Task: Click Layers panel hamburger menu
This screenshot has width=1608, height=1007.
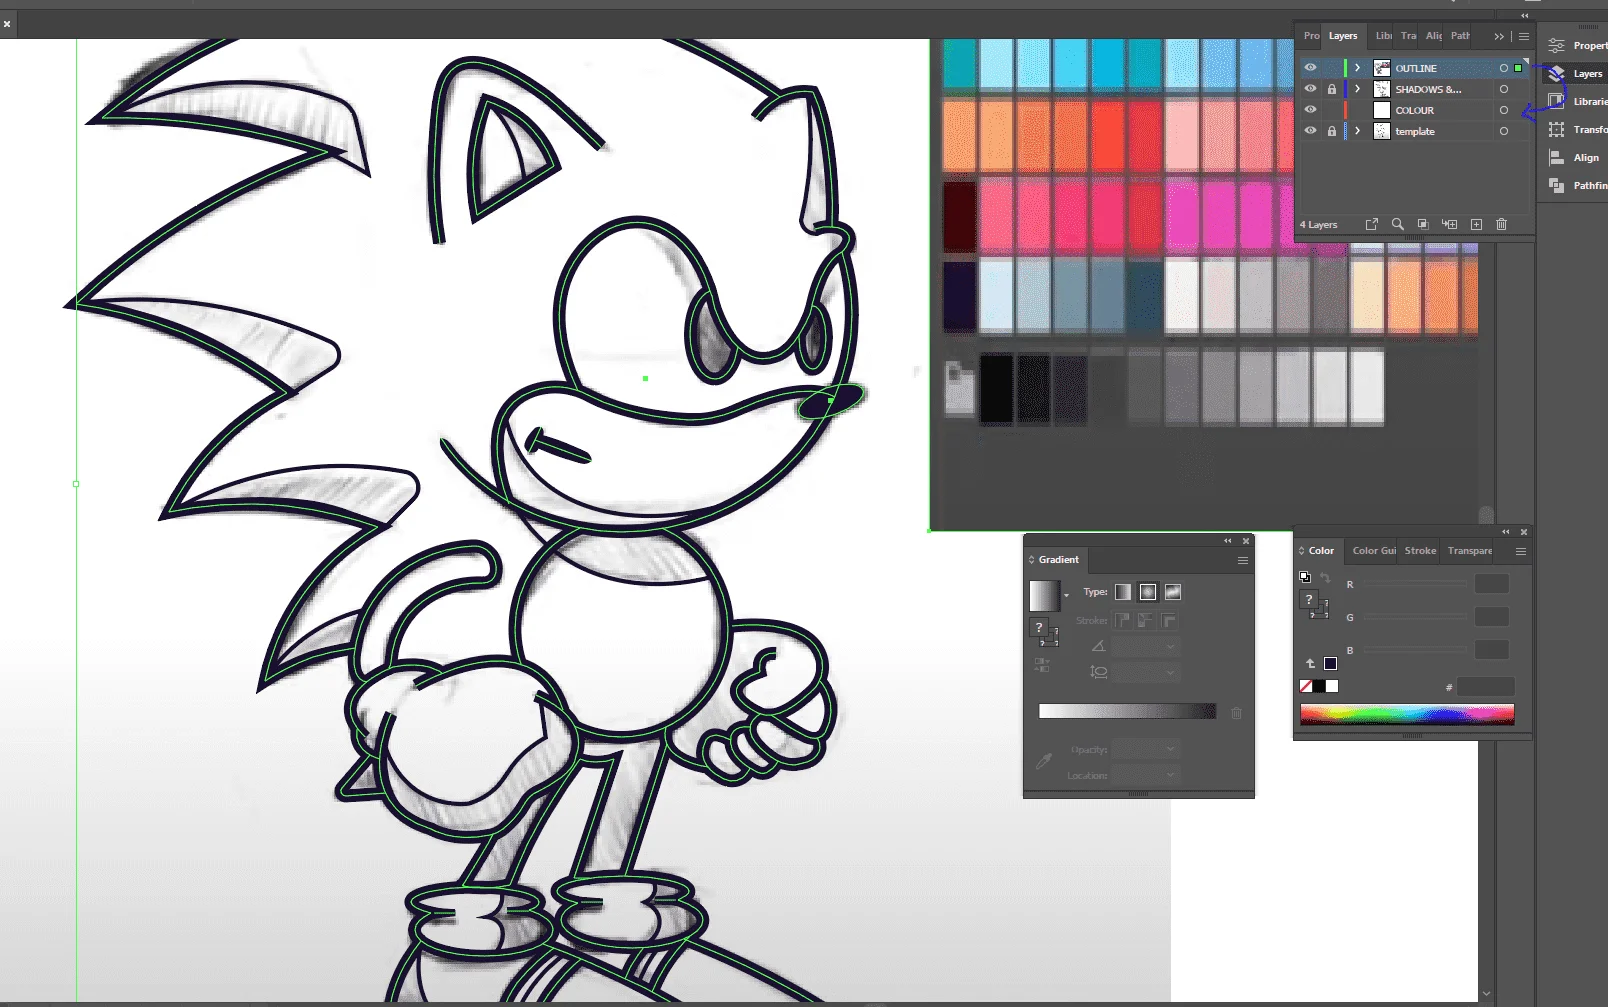Action: tap(1524, 36)
